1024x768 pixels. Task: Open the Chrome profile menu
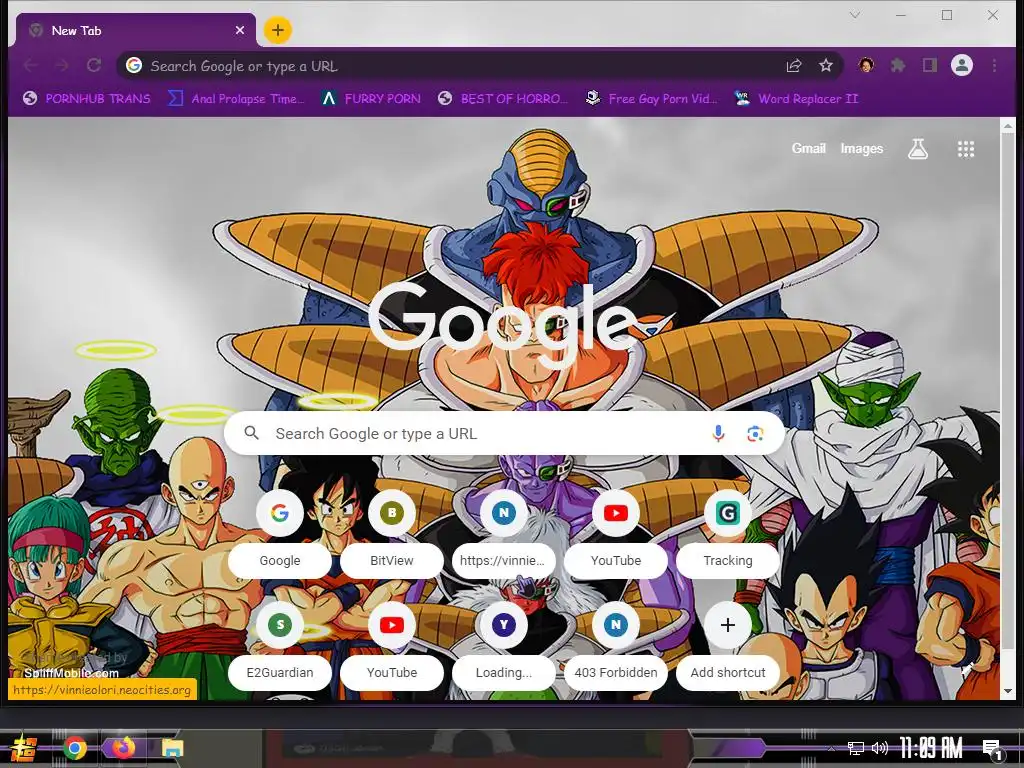[x=962, y=65]
